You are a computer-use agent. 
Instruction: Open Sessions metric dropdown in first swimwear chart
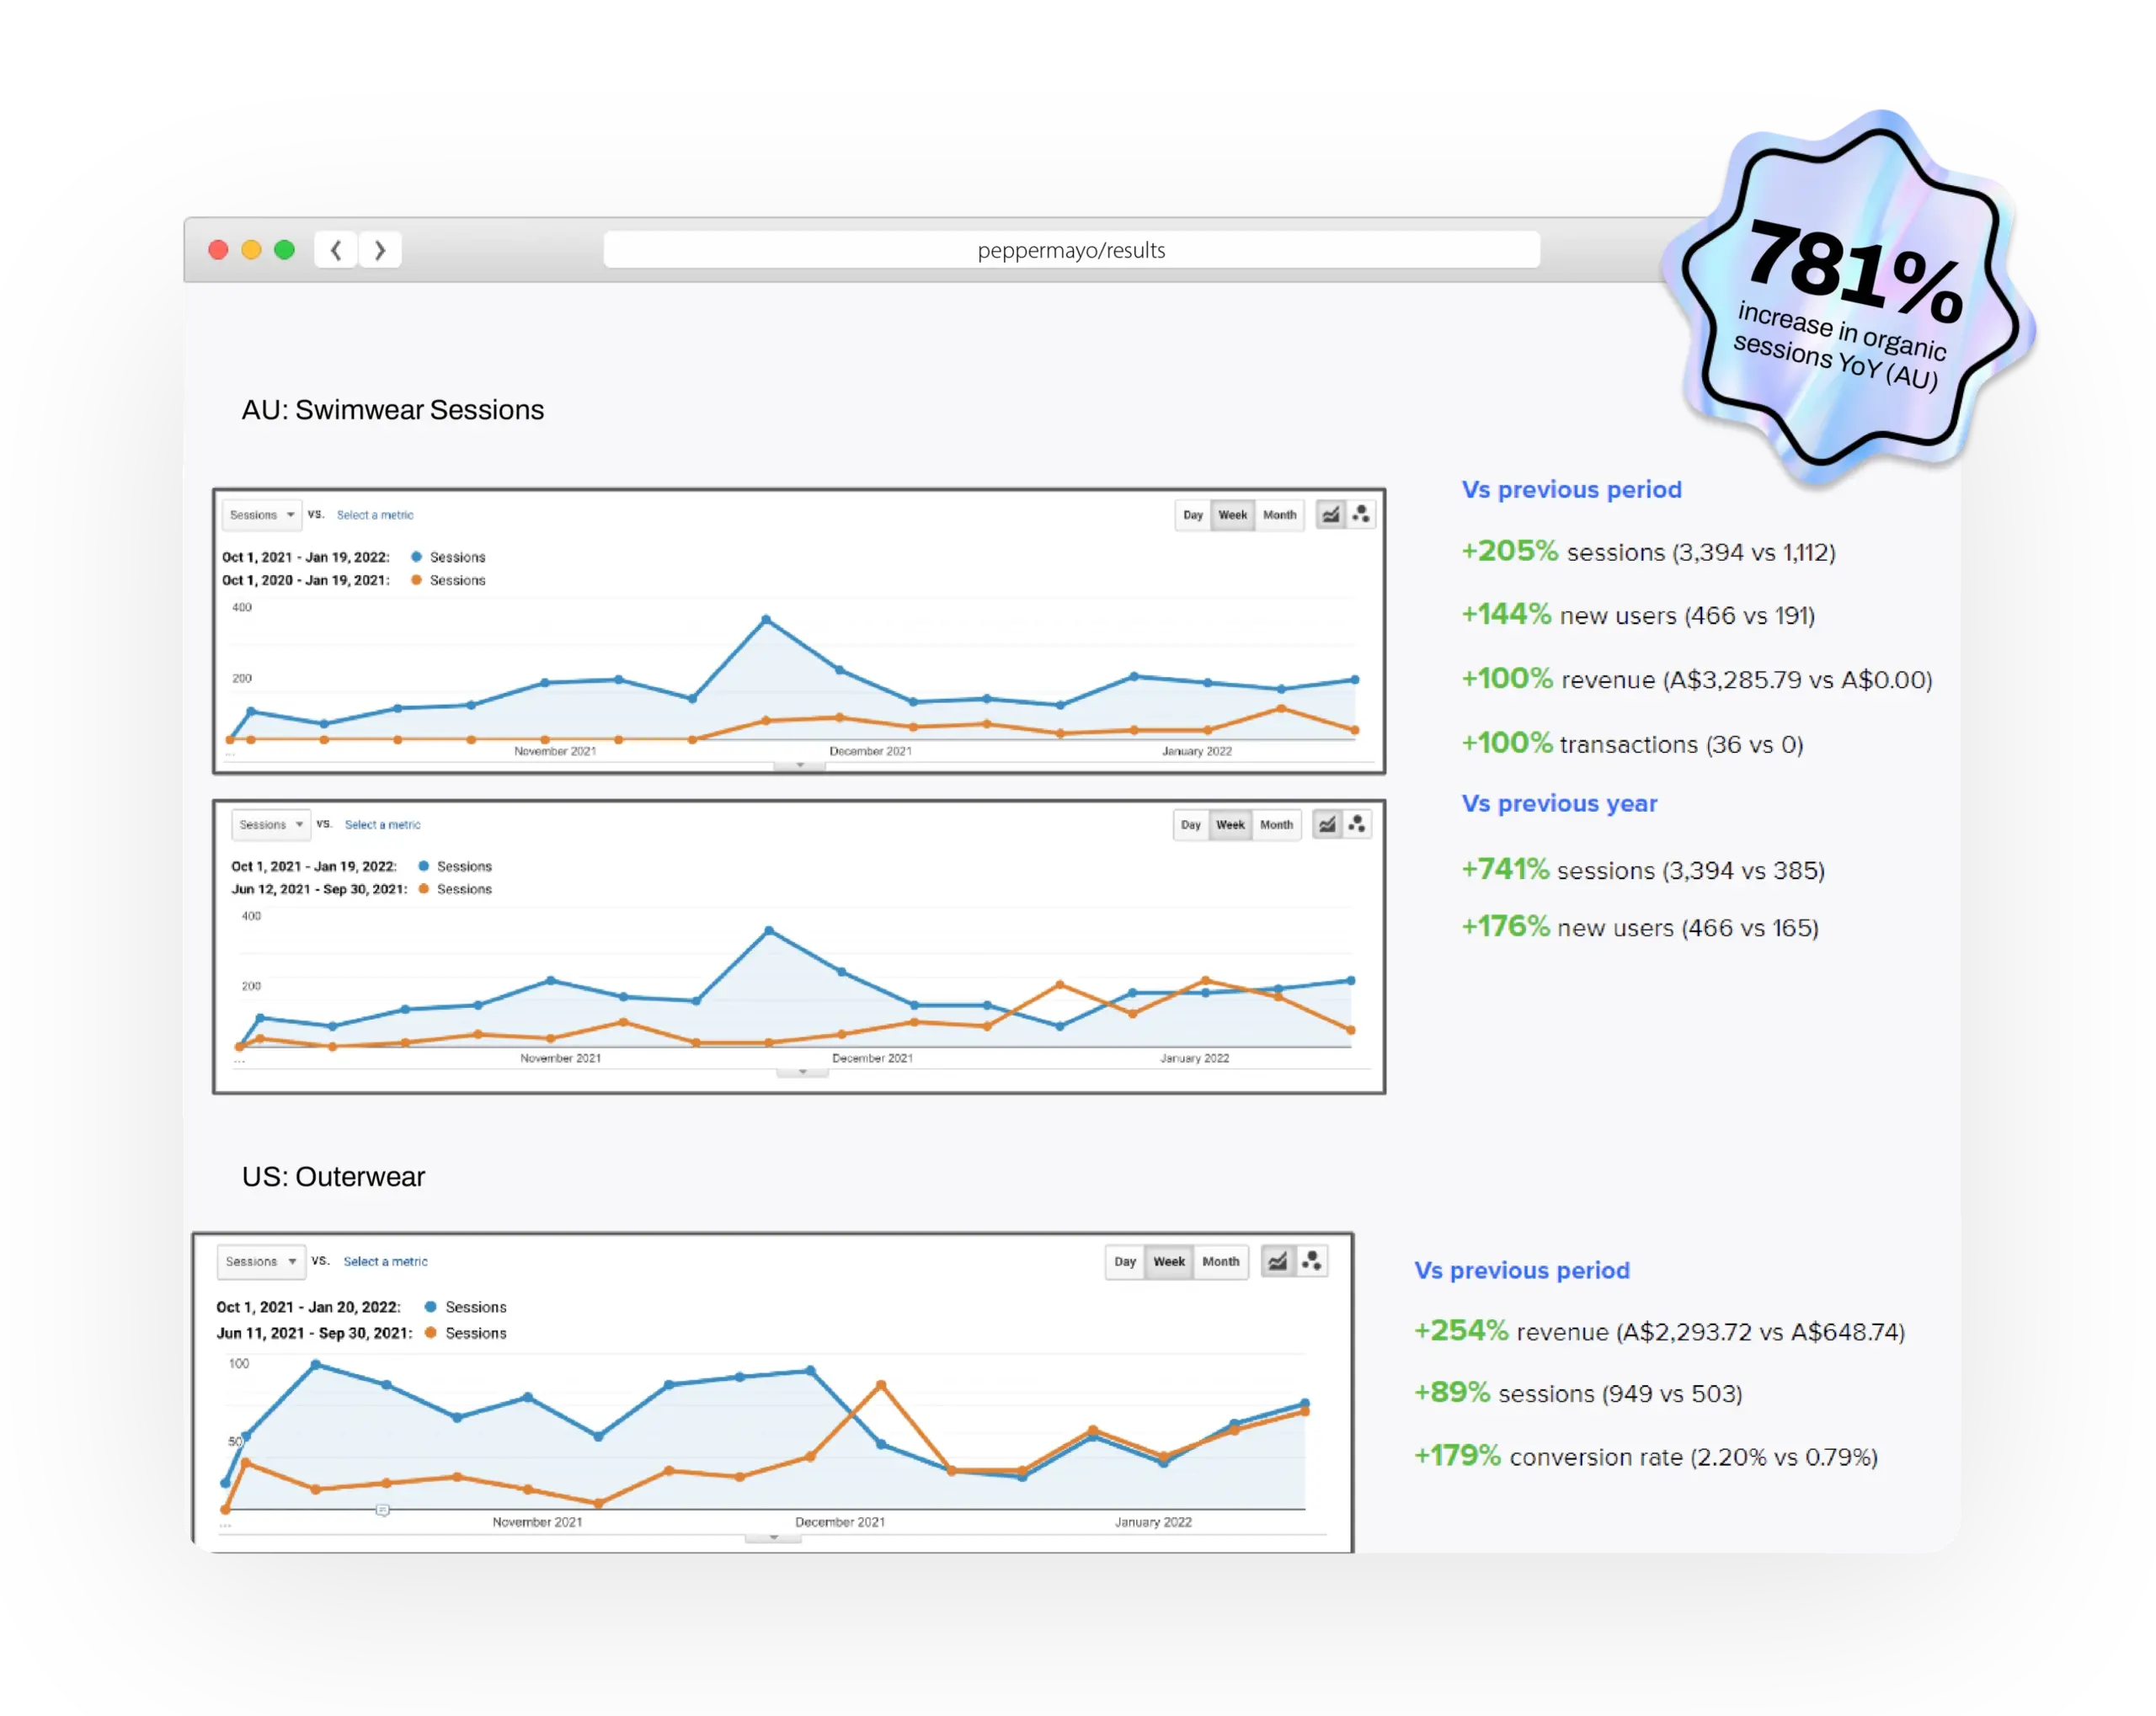tap(261, 515)
